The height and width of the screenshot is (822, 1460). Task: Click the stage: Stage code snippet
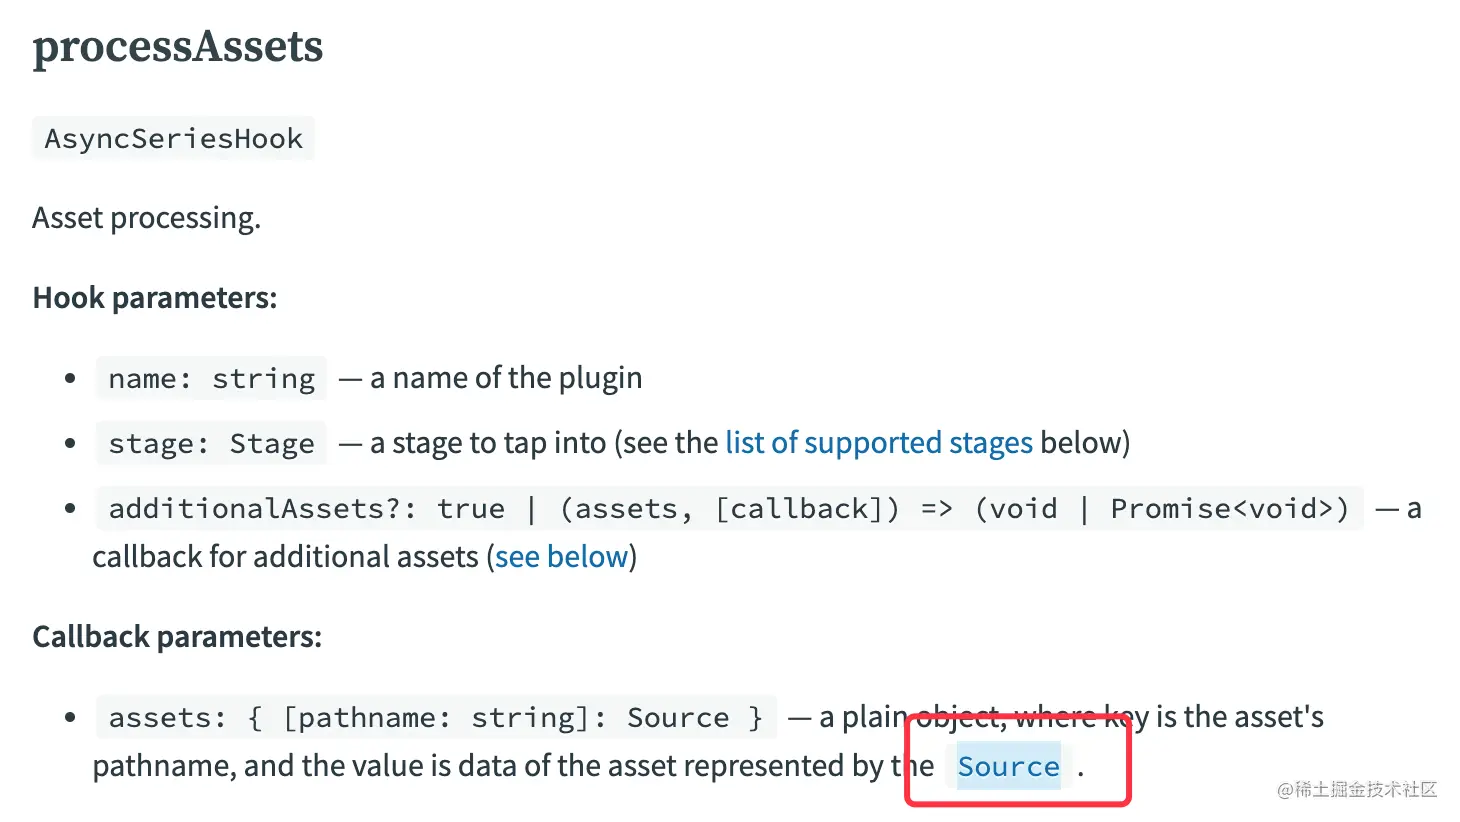click(x=211, y=444)
